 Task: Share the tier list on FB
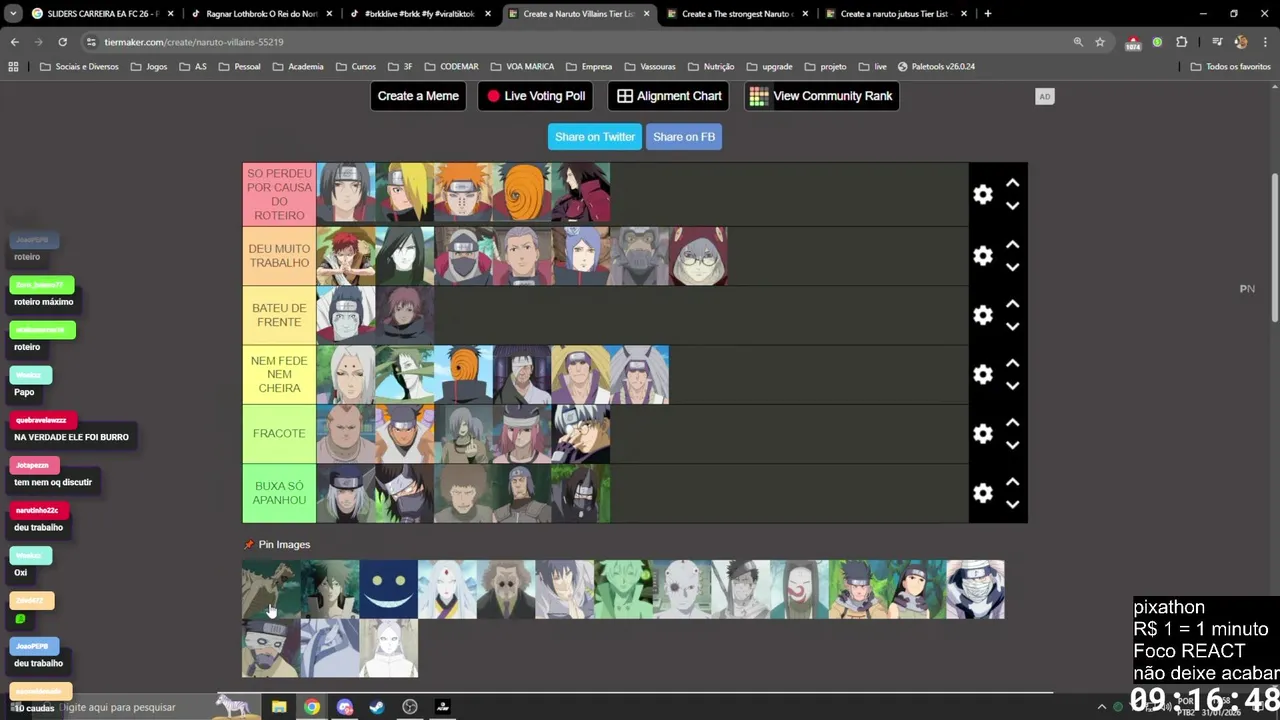[684, 137]
